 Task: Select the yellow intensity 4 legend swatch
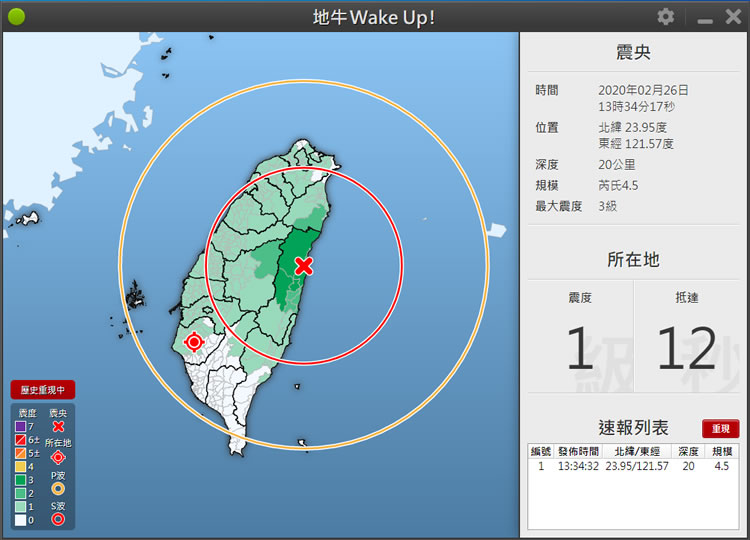coord(20,466)
